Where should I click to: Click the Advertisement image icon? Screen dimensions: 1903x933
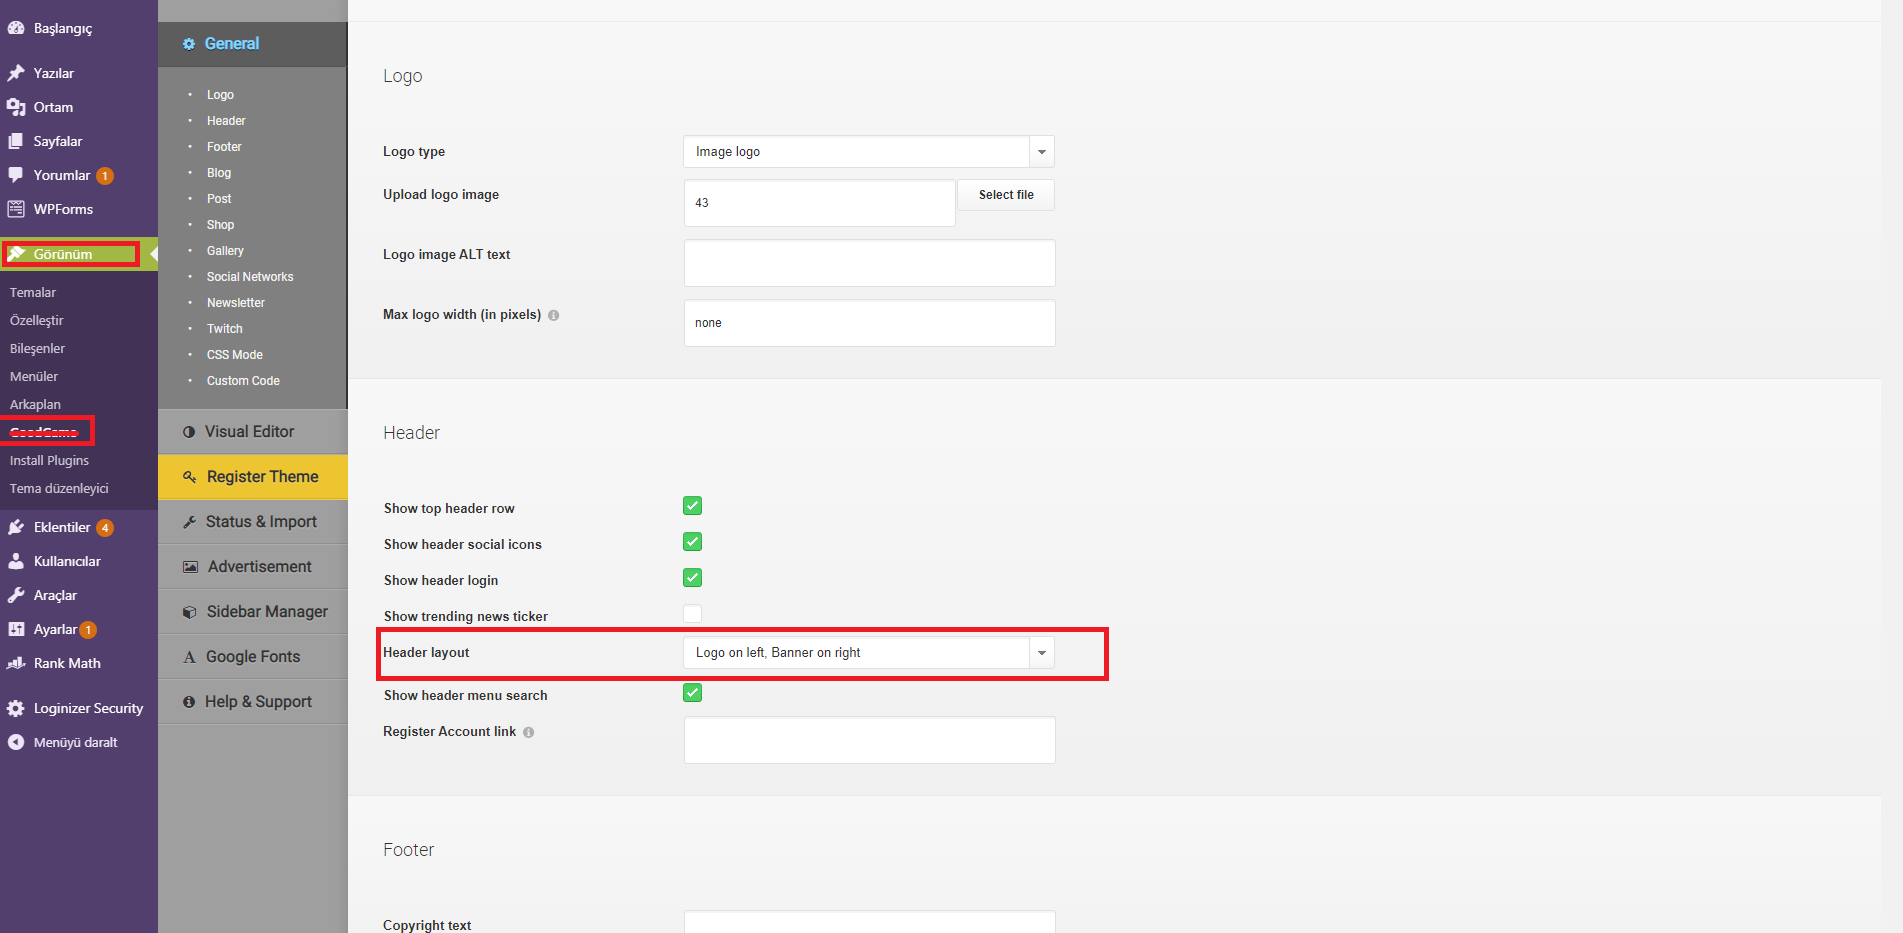(190, 567)
